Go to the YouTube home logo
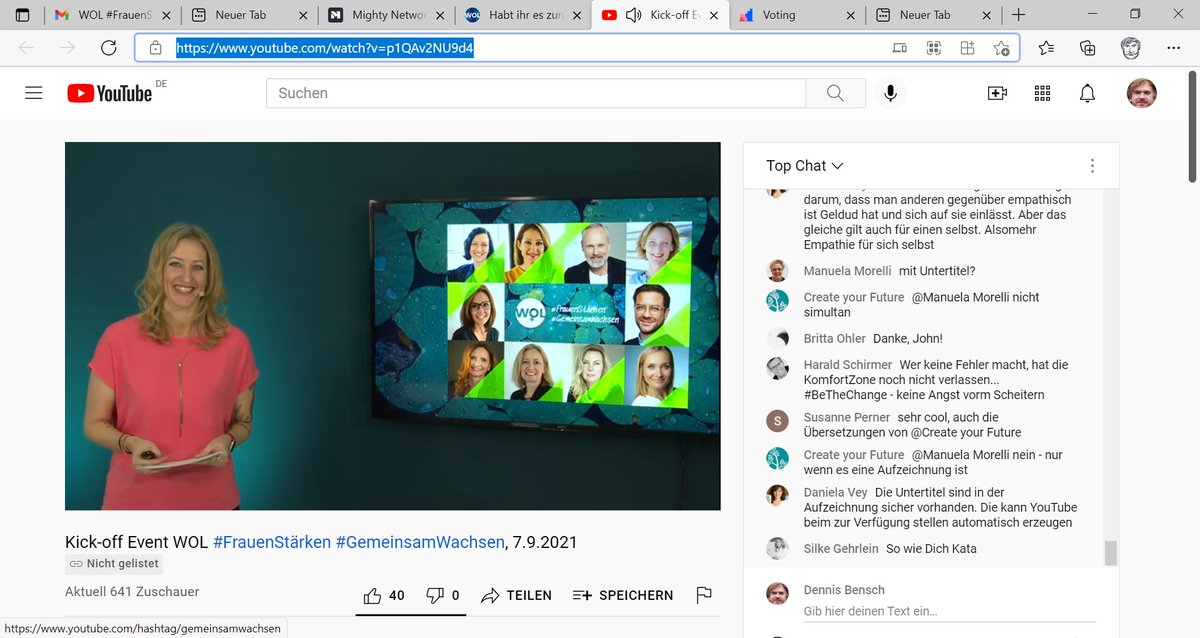 [x=110, y=93]
